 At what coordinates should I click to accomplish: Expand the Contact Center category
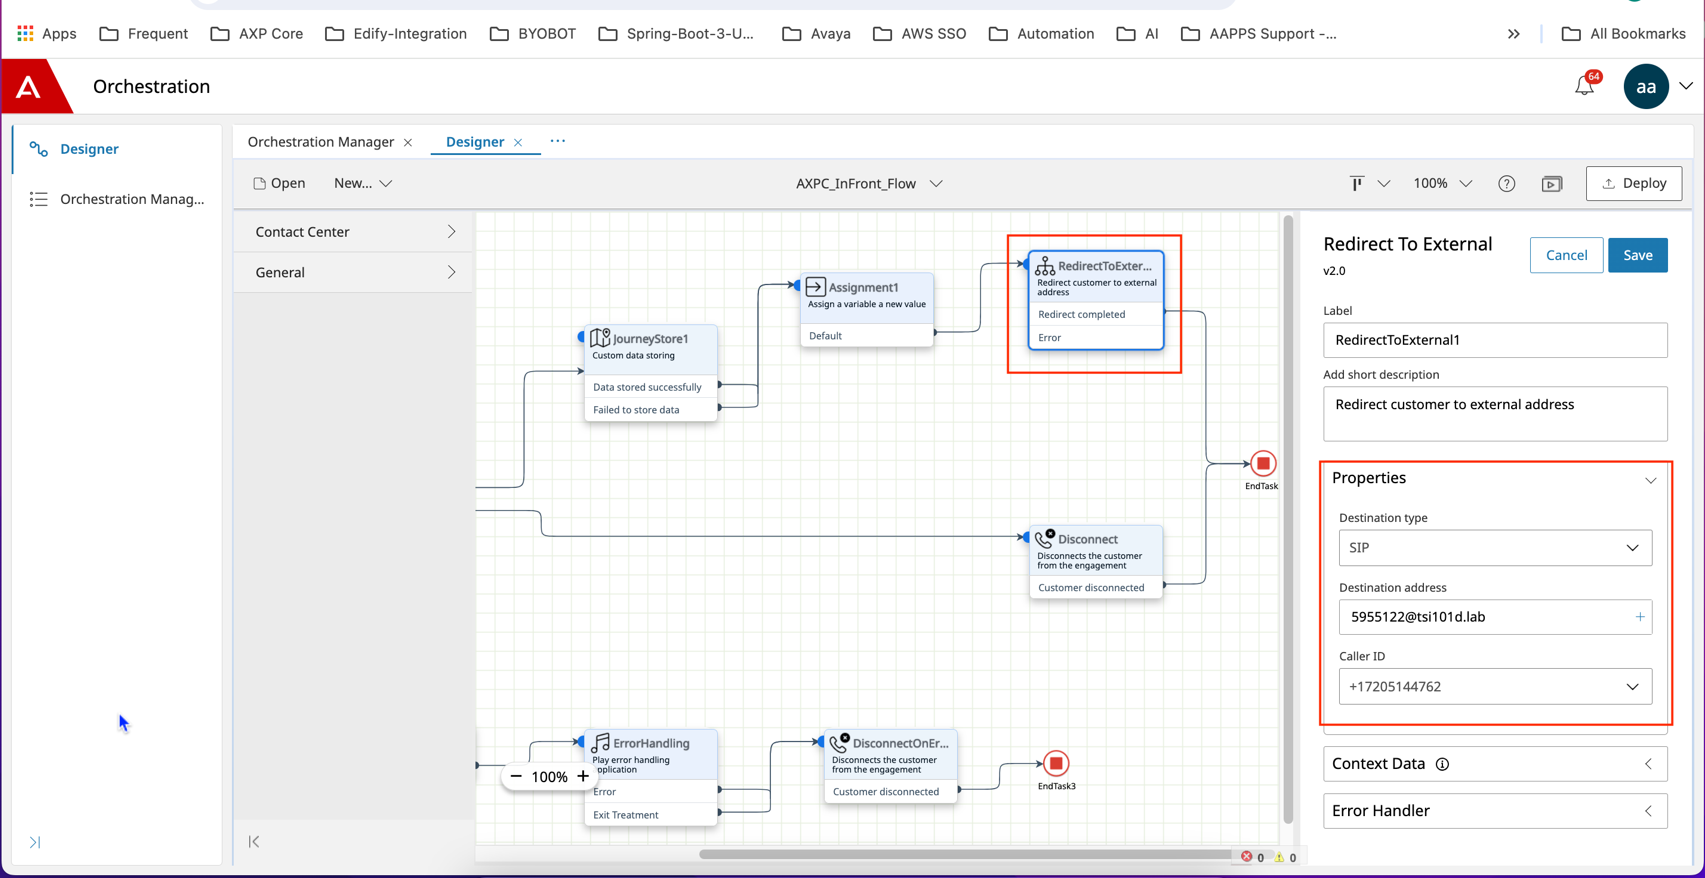pyautogui.click(x=354, y=232)
